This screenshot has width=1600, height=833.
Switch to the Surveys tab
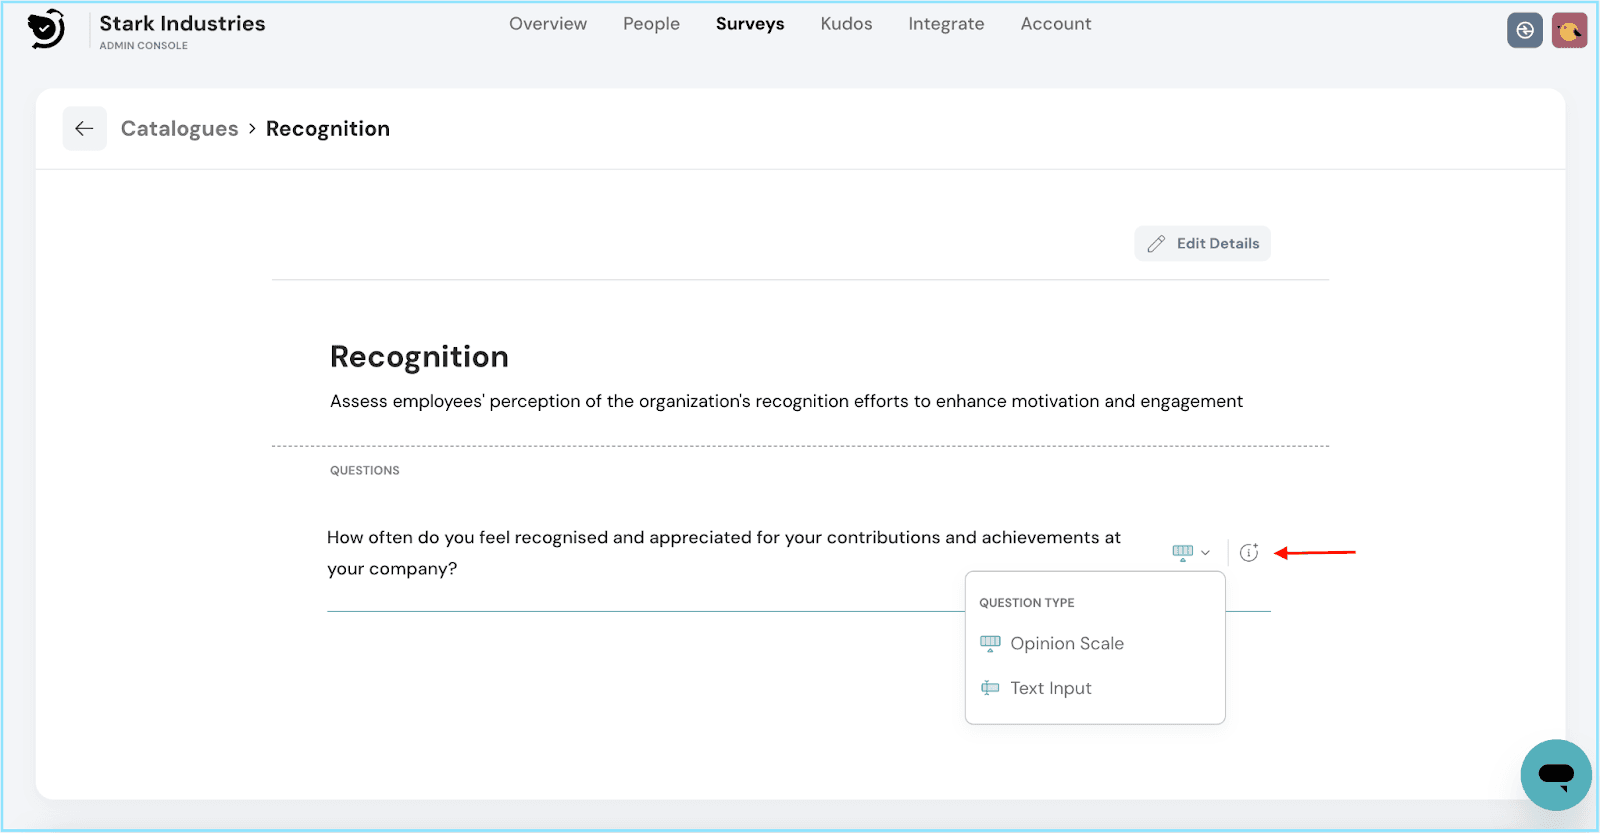(750, 24)
